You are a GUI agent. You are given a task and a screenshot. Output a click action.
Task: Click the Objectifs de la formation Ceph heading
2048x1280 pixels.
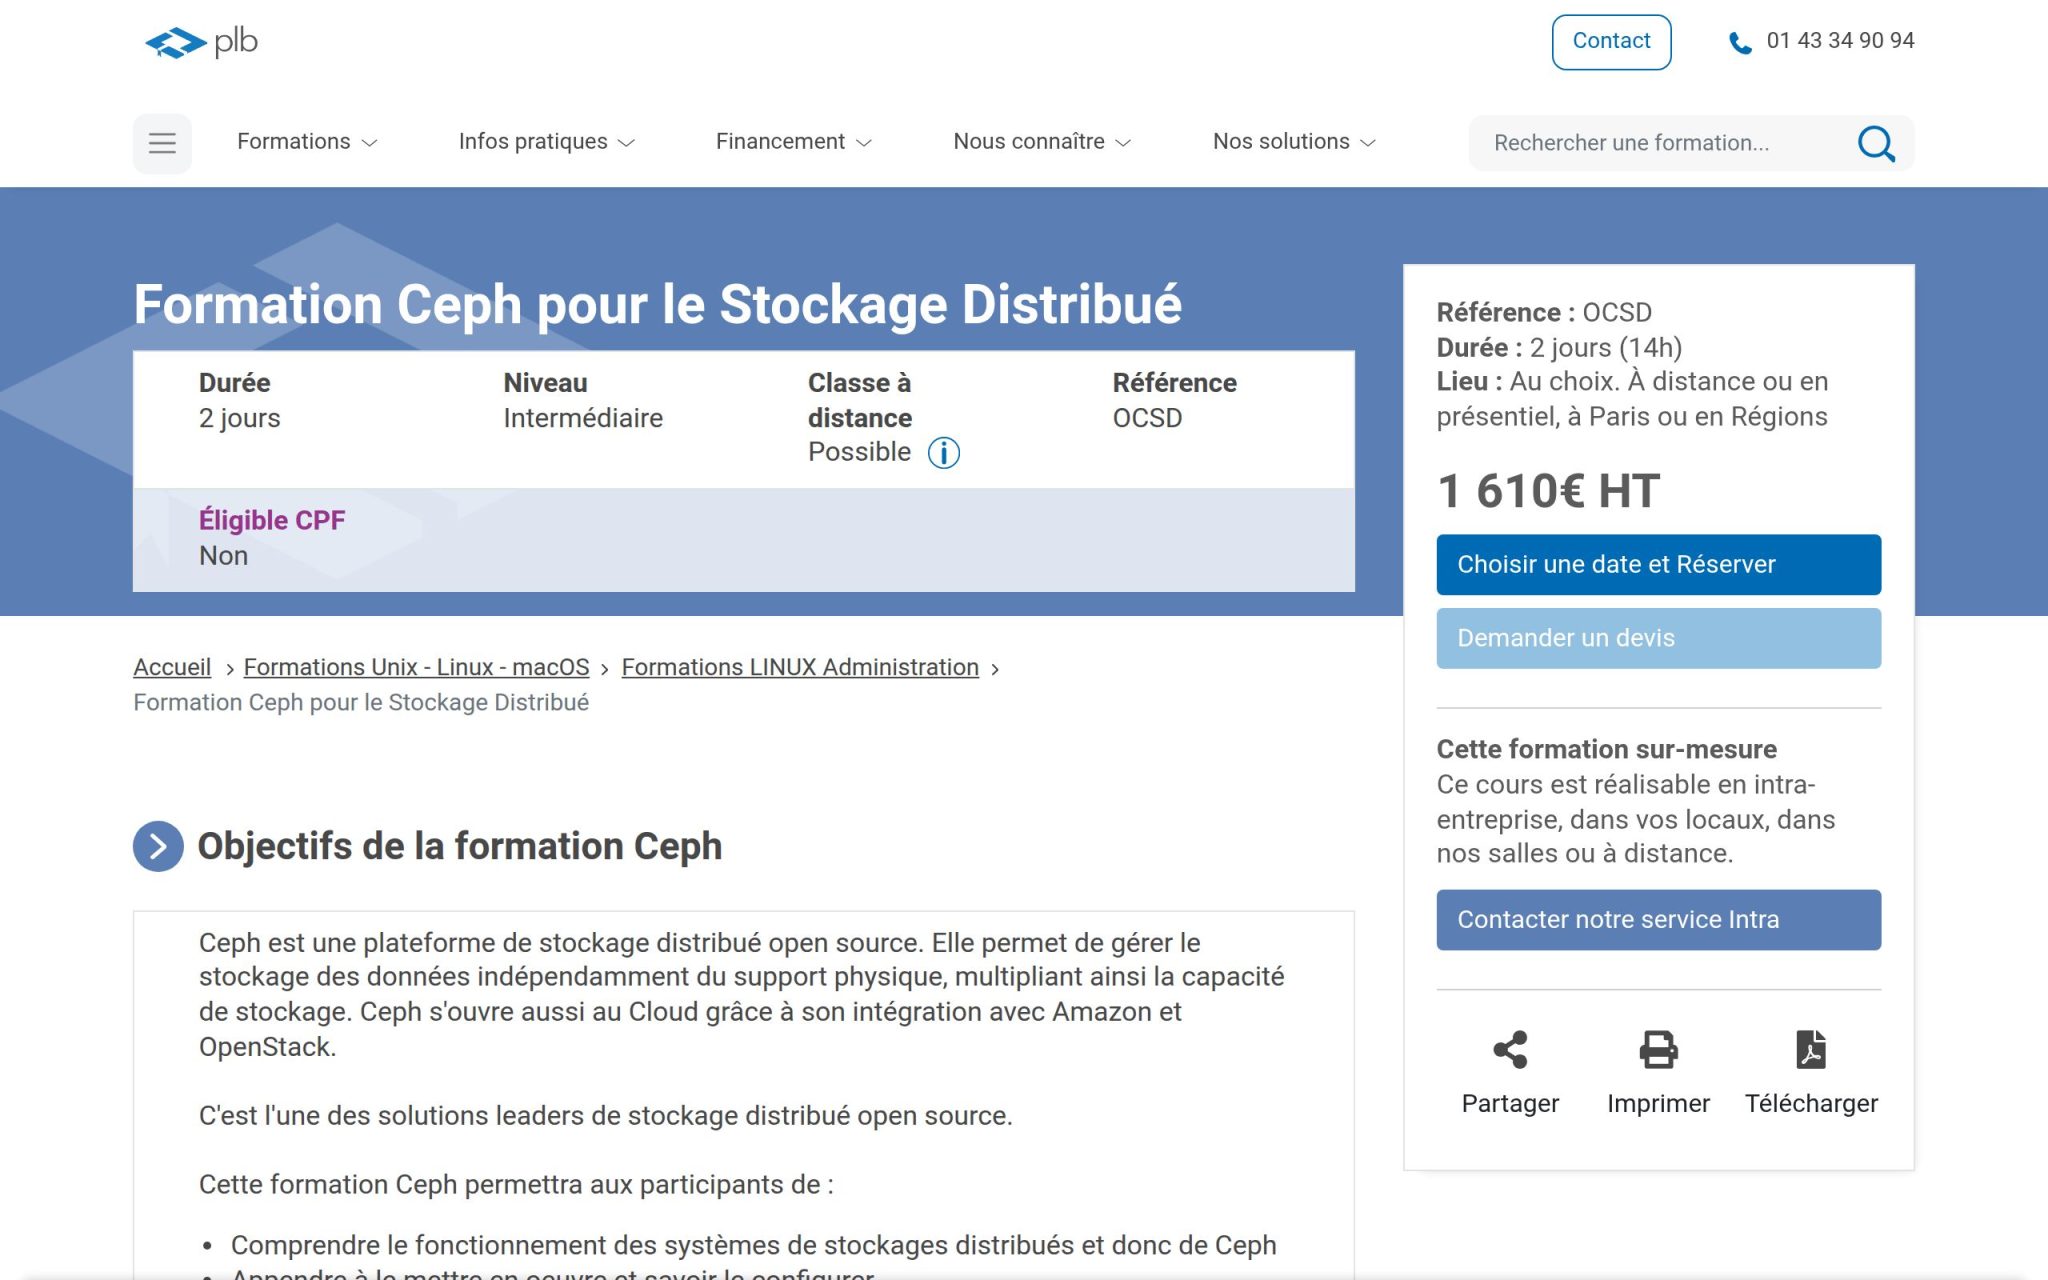[x=459, y=846]
